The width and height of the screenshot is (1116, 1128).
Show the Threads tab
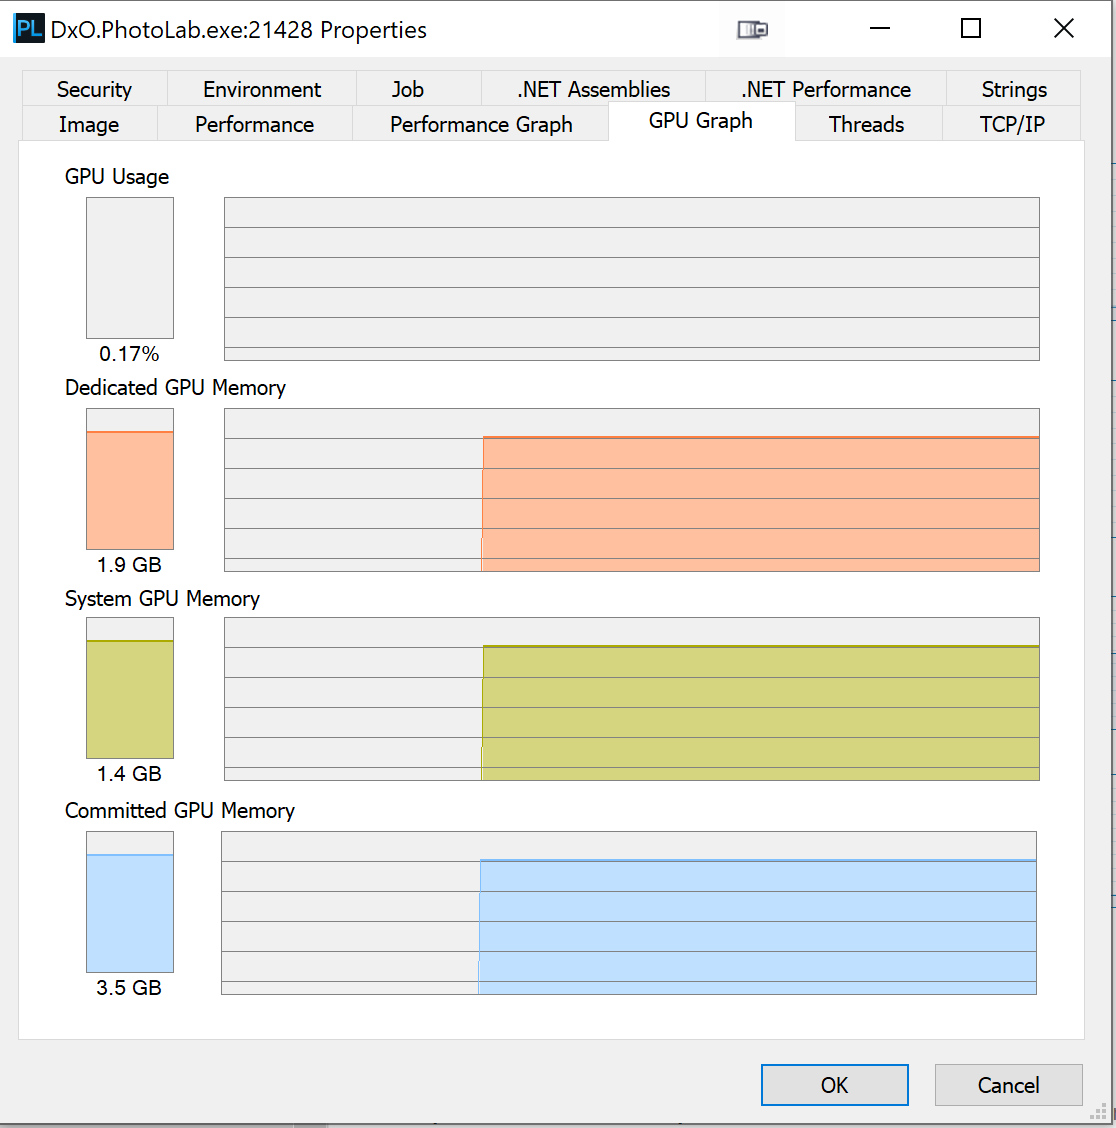[x=866, y=124]
